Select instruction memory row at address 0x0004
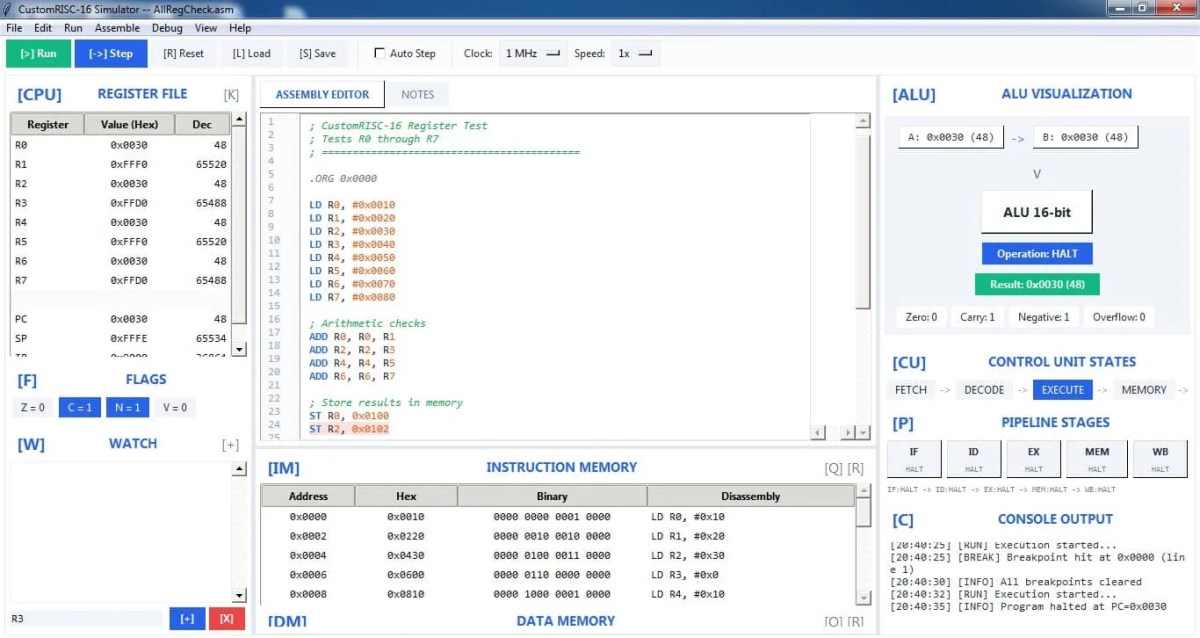Viewport: 1200px width, 638px height. [558, 556]
